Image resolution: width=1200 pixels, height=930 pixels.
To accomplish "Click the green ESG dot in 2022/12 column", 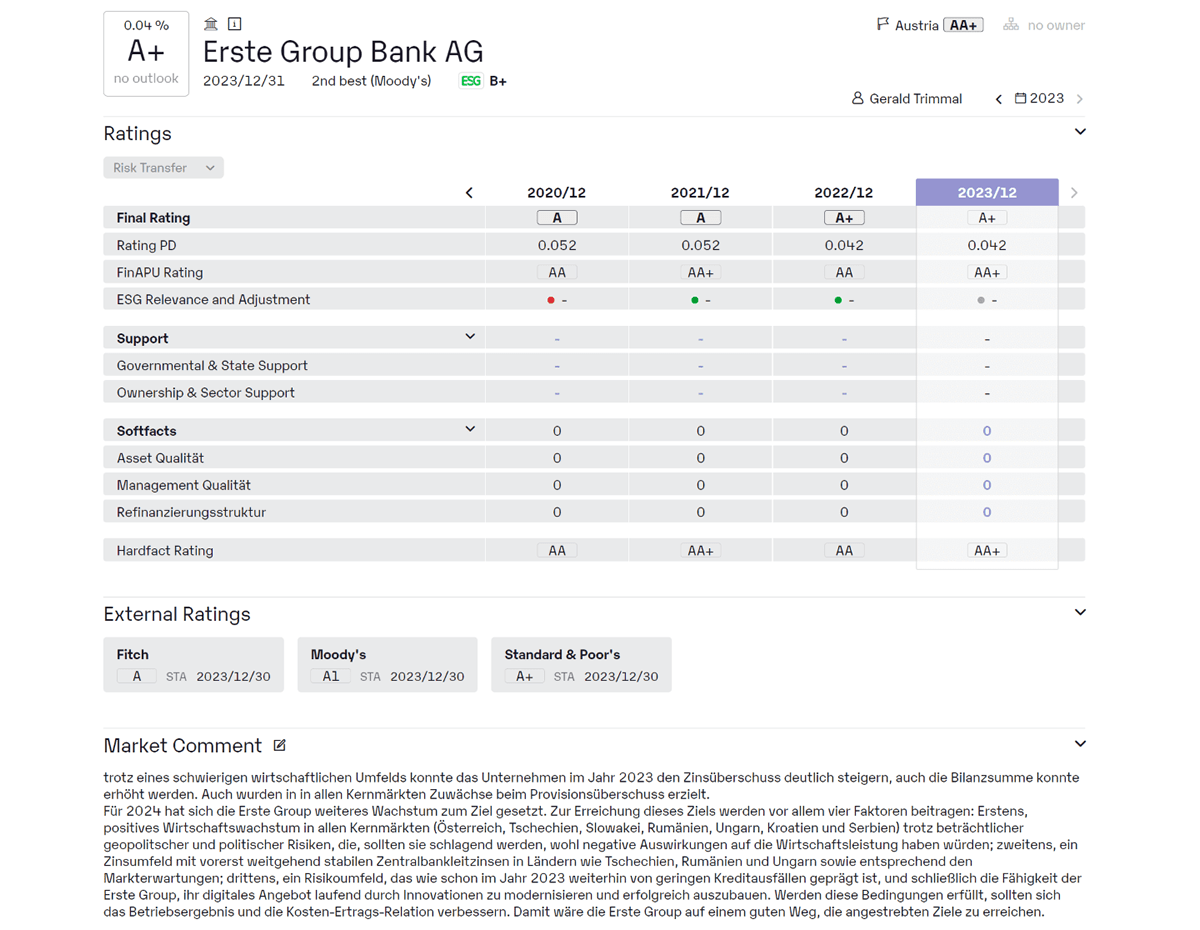I will (838, 300).
